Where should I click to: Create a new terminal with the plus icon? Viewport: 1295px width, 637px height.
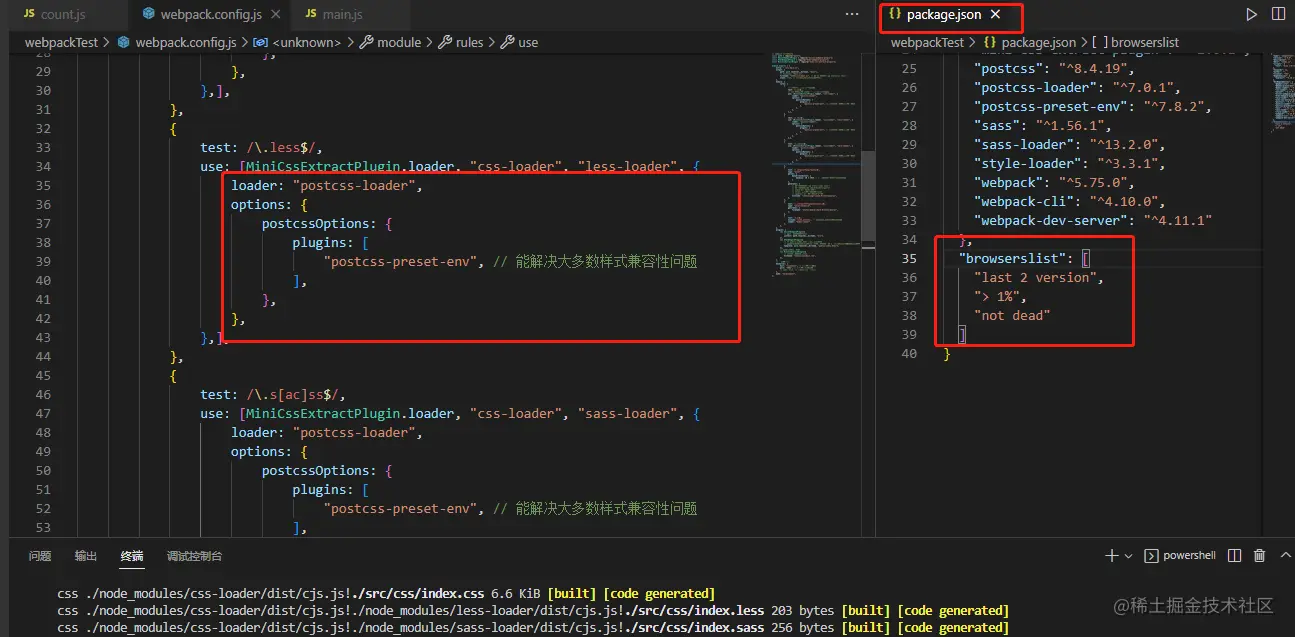click(1111, 556)
